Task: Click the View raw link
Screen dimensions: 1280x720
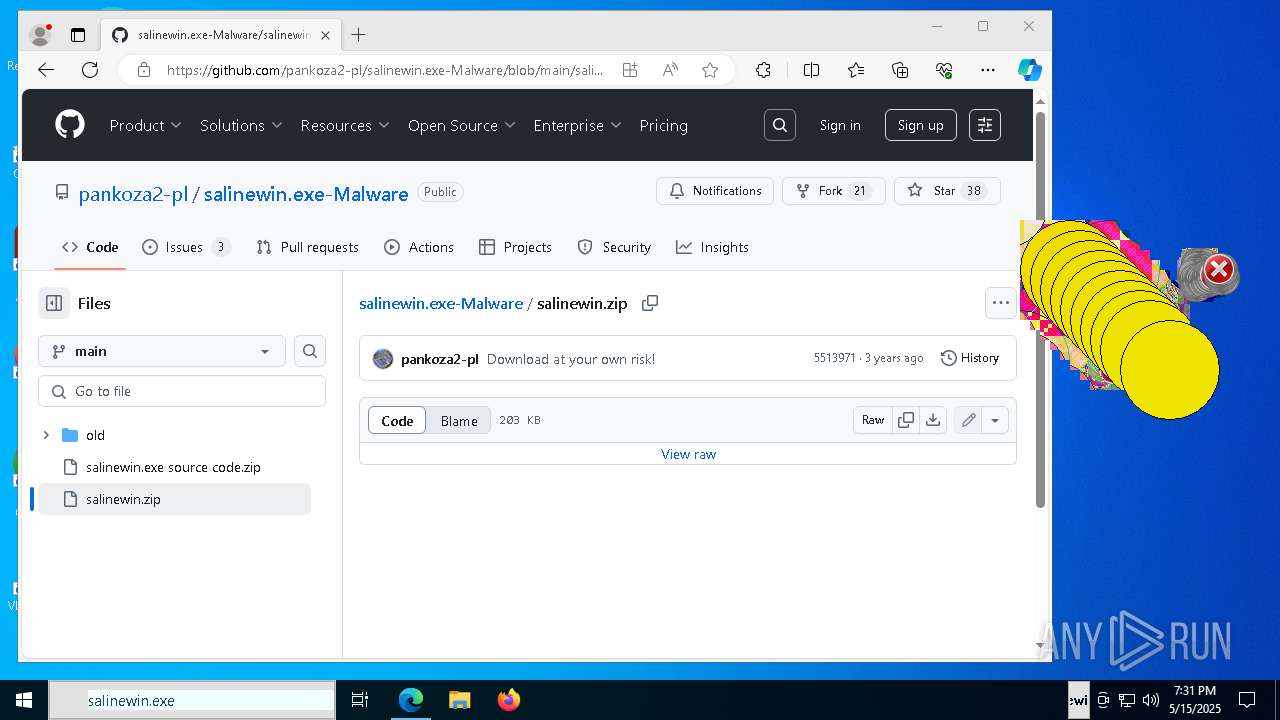Action: 688,454
